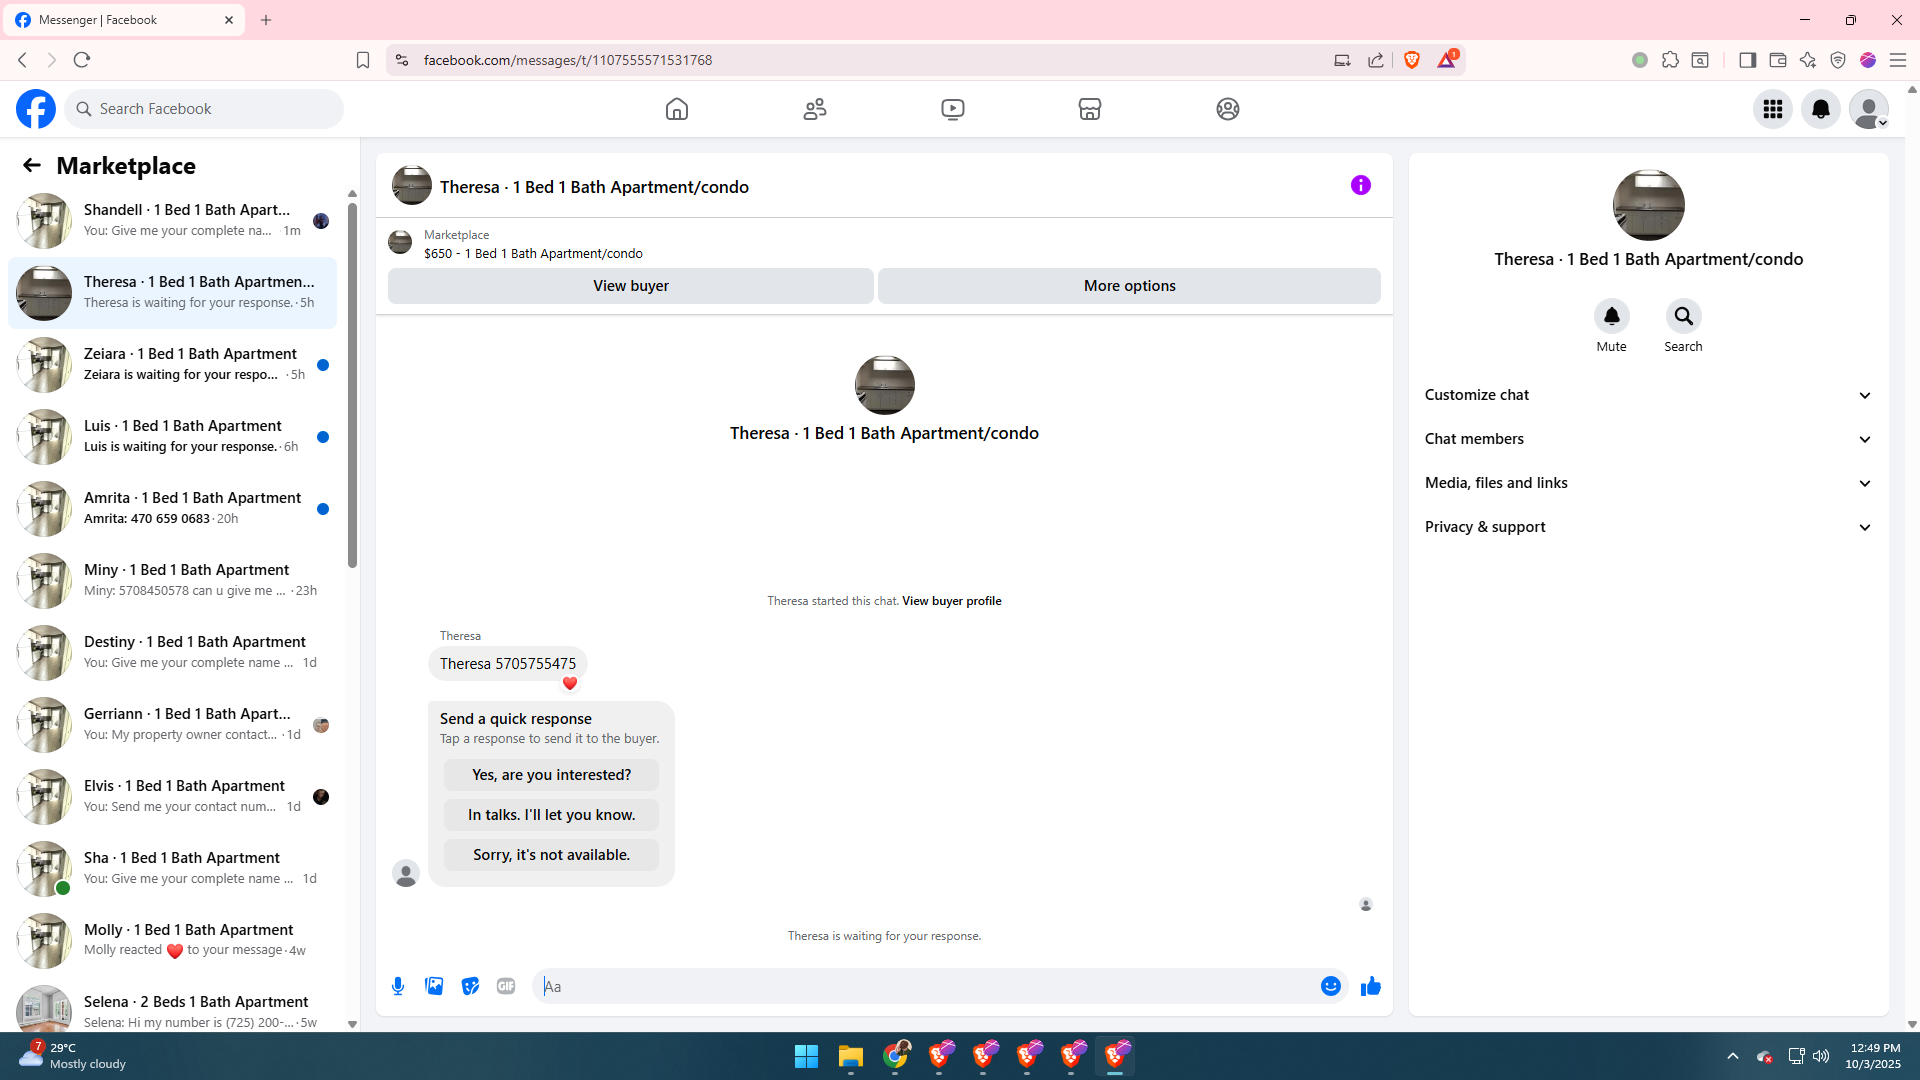This screenshot has width=1920, height=1080.
Task: Open Gerriann conversation
Action: pos(172,724)
